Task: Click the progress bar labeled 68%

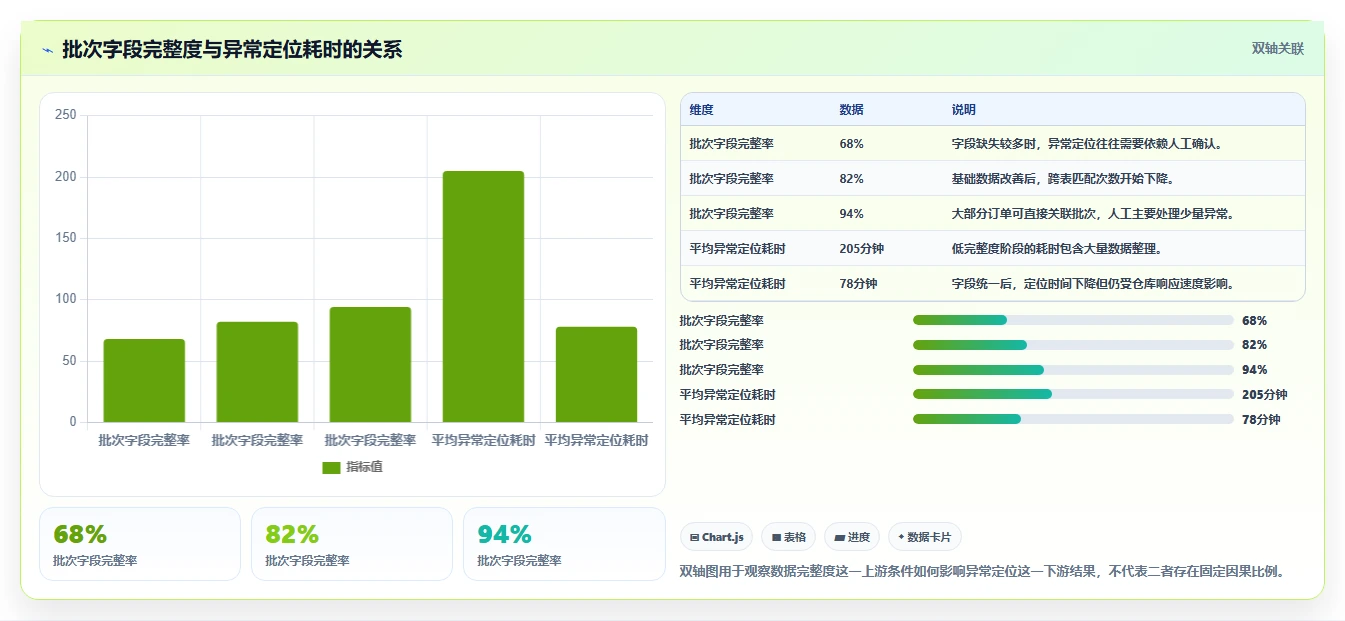Action: 1073,320
